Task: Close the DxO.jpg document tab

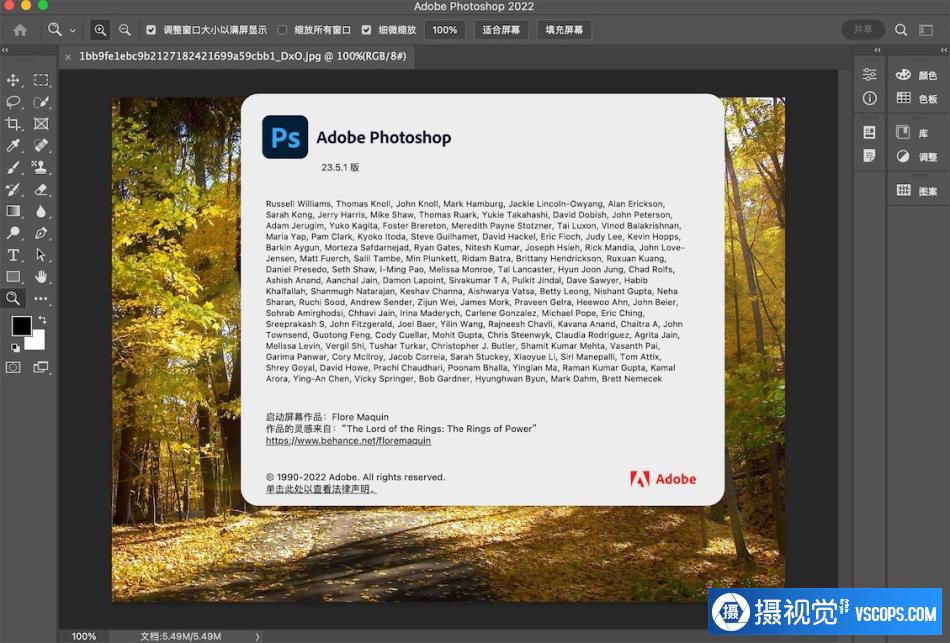Action: 68,57
